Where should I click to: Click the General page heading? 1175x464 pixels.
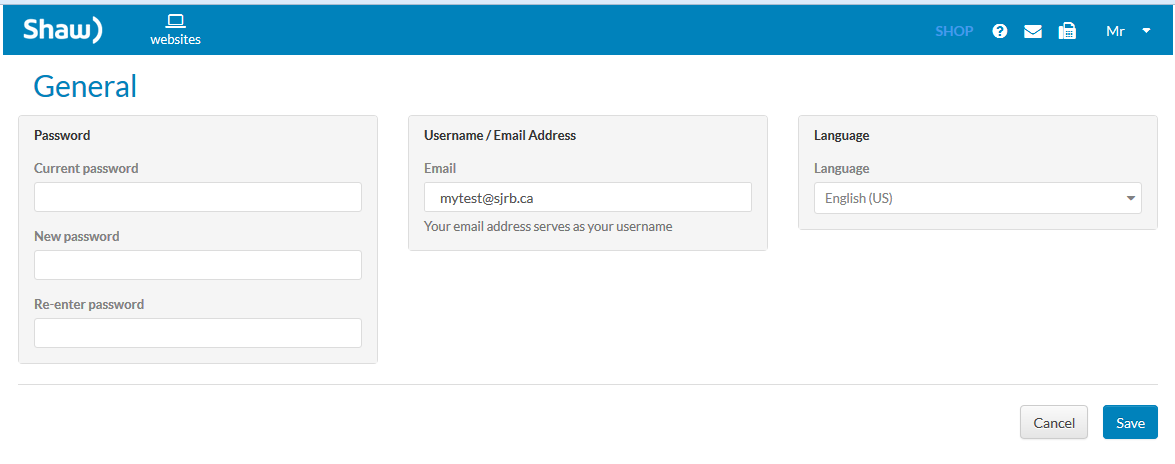tap(85, 87)
